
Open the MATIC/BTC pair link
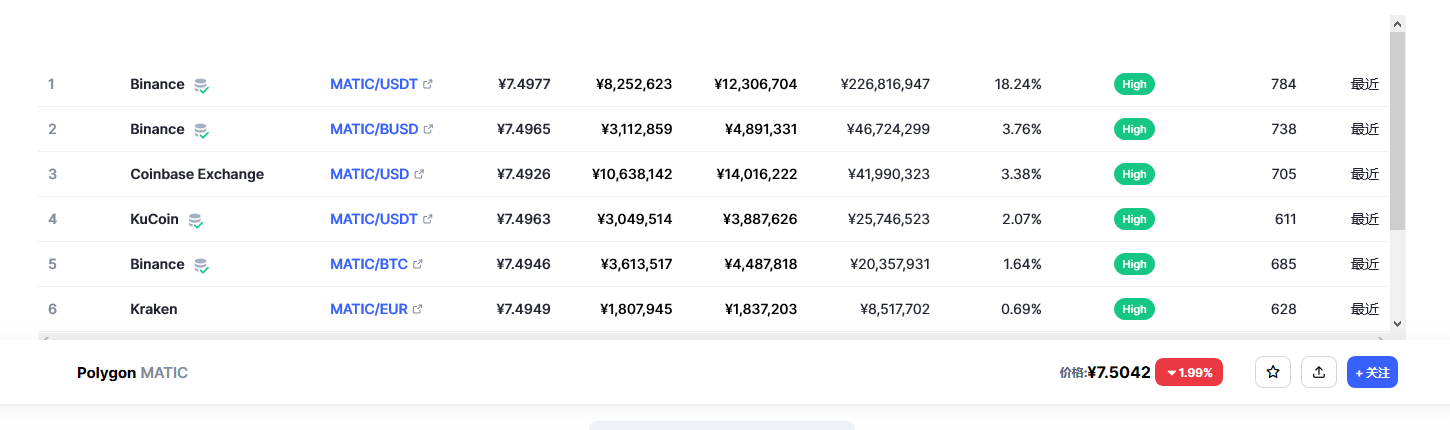(369, 264)
